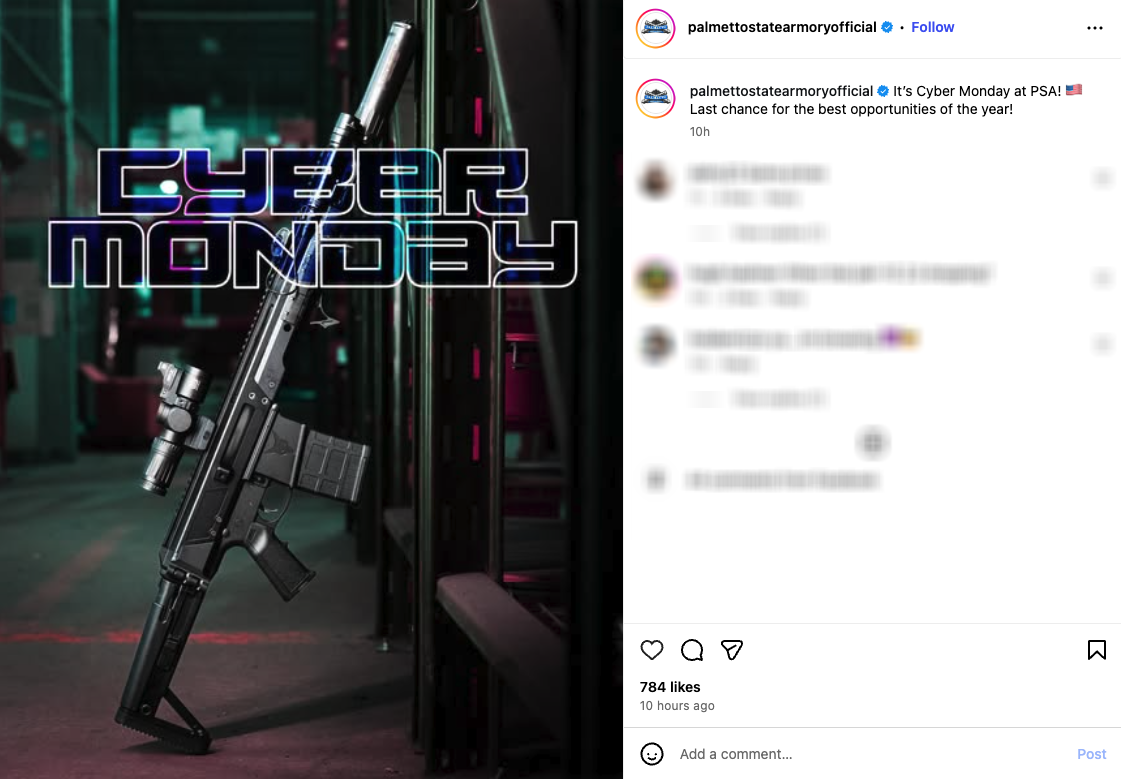
Task: Like the post with the heart icon
Action: coord(651,650)
